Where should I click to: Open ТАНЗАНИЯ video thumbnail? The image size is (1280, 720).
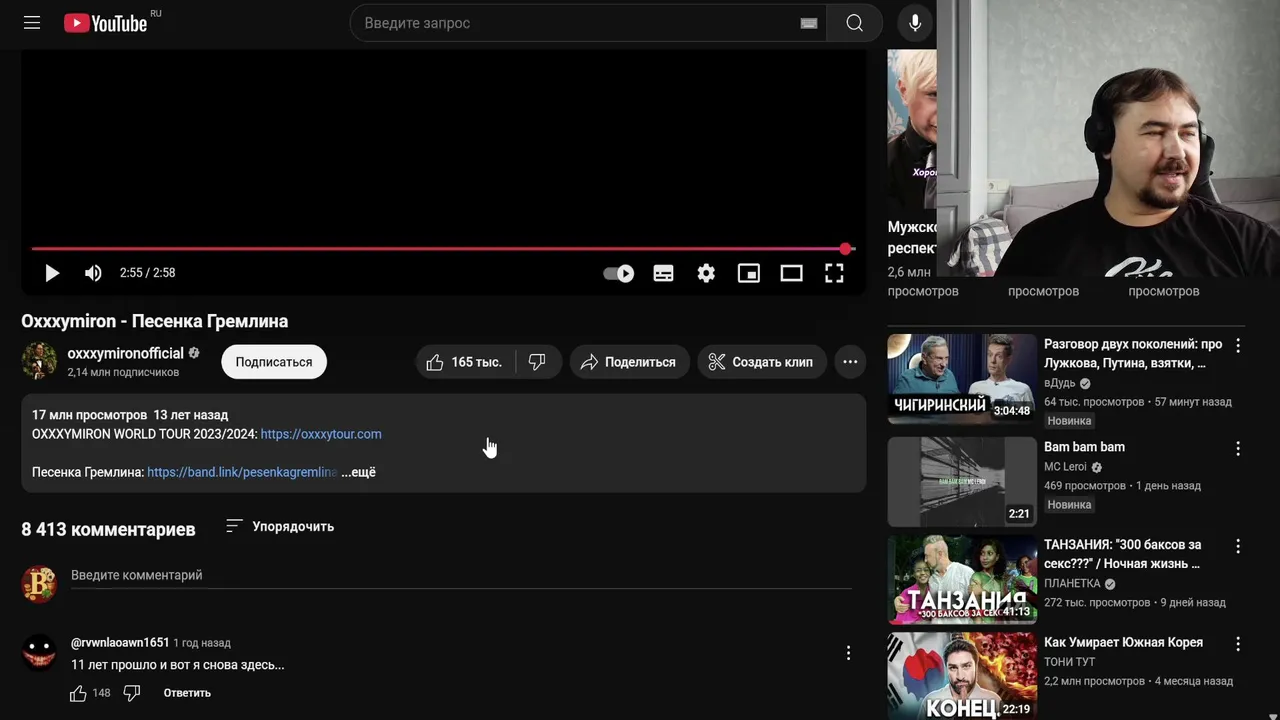(962, 580)
